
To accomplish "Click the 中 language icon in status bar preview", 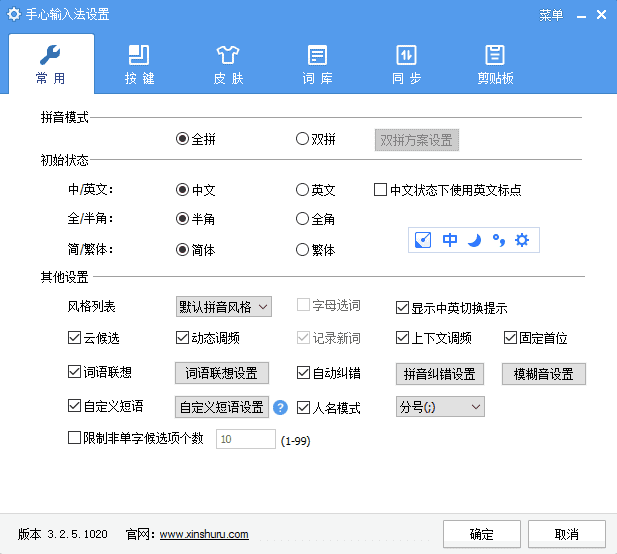I will (x=450, y=240).
